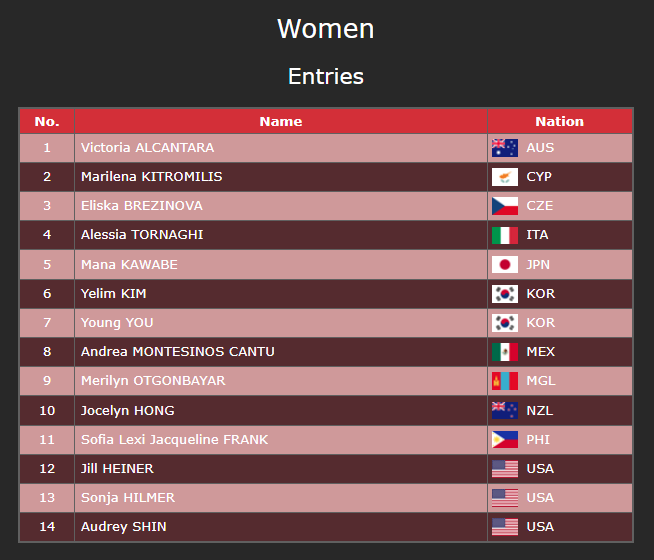Select Sofia Lexi Jacqueline FRANK row
Viewport: 654px width, 560px height.
[x=174, y=439]
